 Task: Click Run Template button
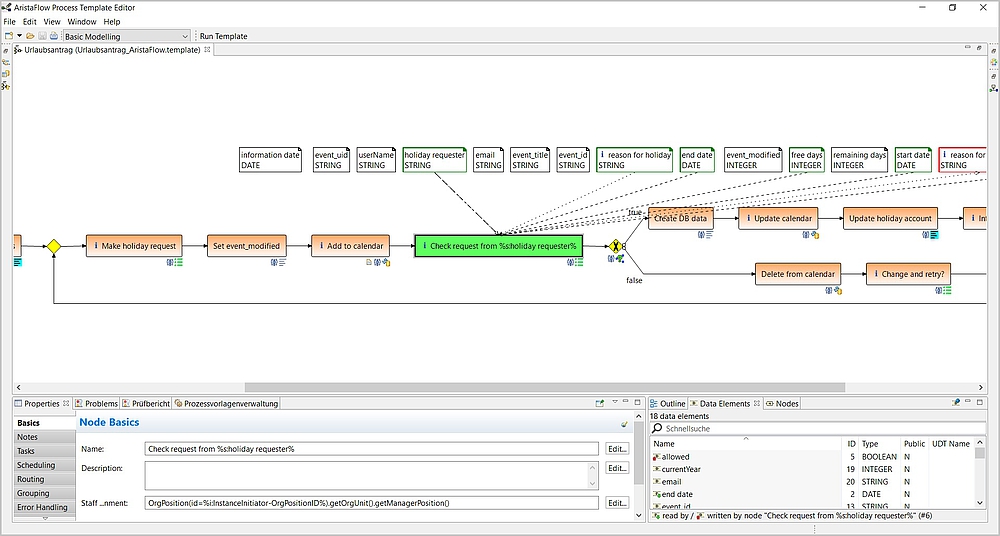[x=223, y=36]
